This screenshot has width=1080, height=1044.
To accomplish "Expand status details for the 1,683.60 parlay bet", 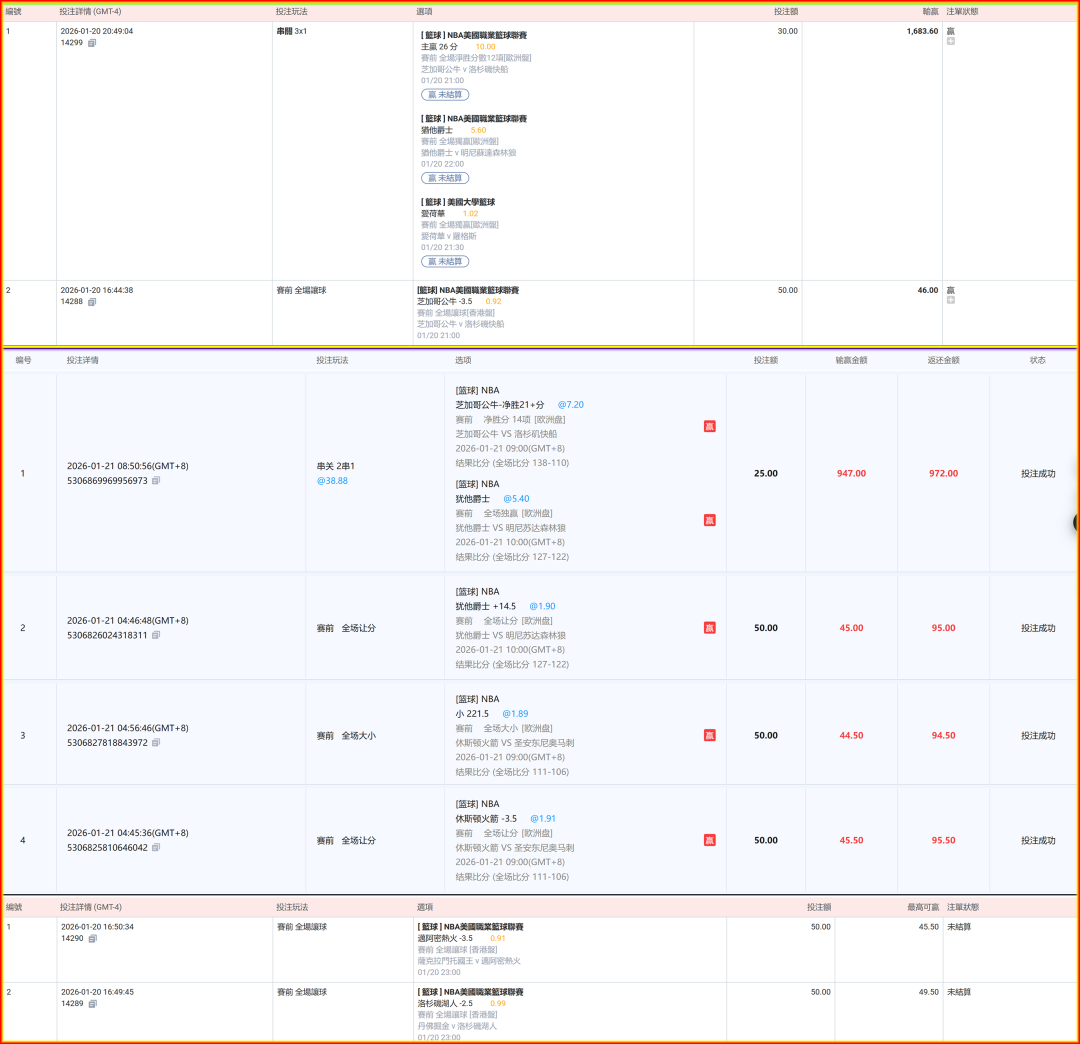I will [x=951, y=42].
